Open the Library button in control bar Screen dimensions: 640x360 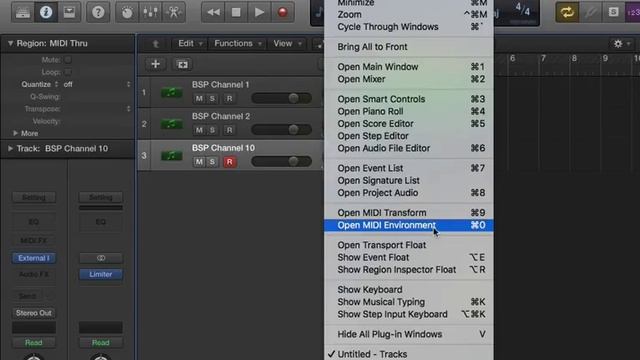[23, 12]
